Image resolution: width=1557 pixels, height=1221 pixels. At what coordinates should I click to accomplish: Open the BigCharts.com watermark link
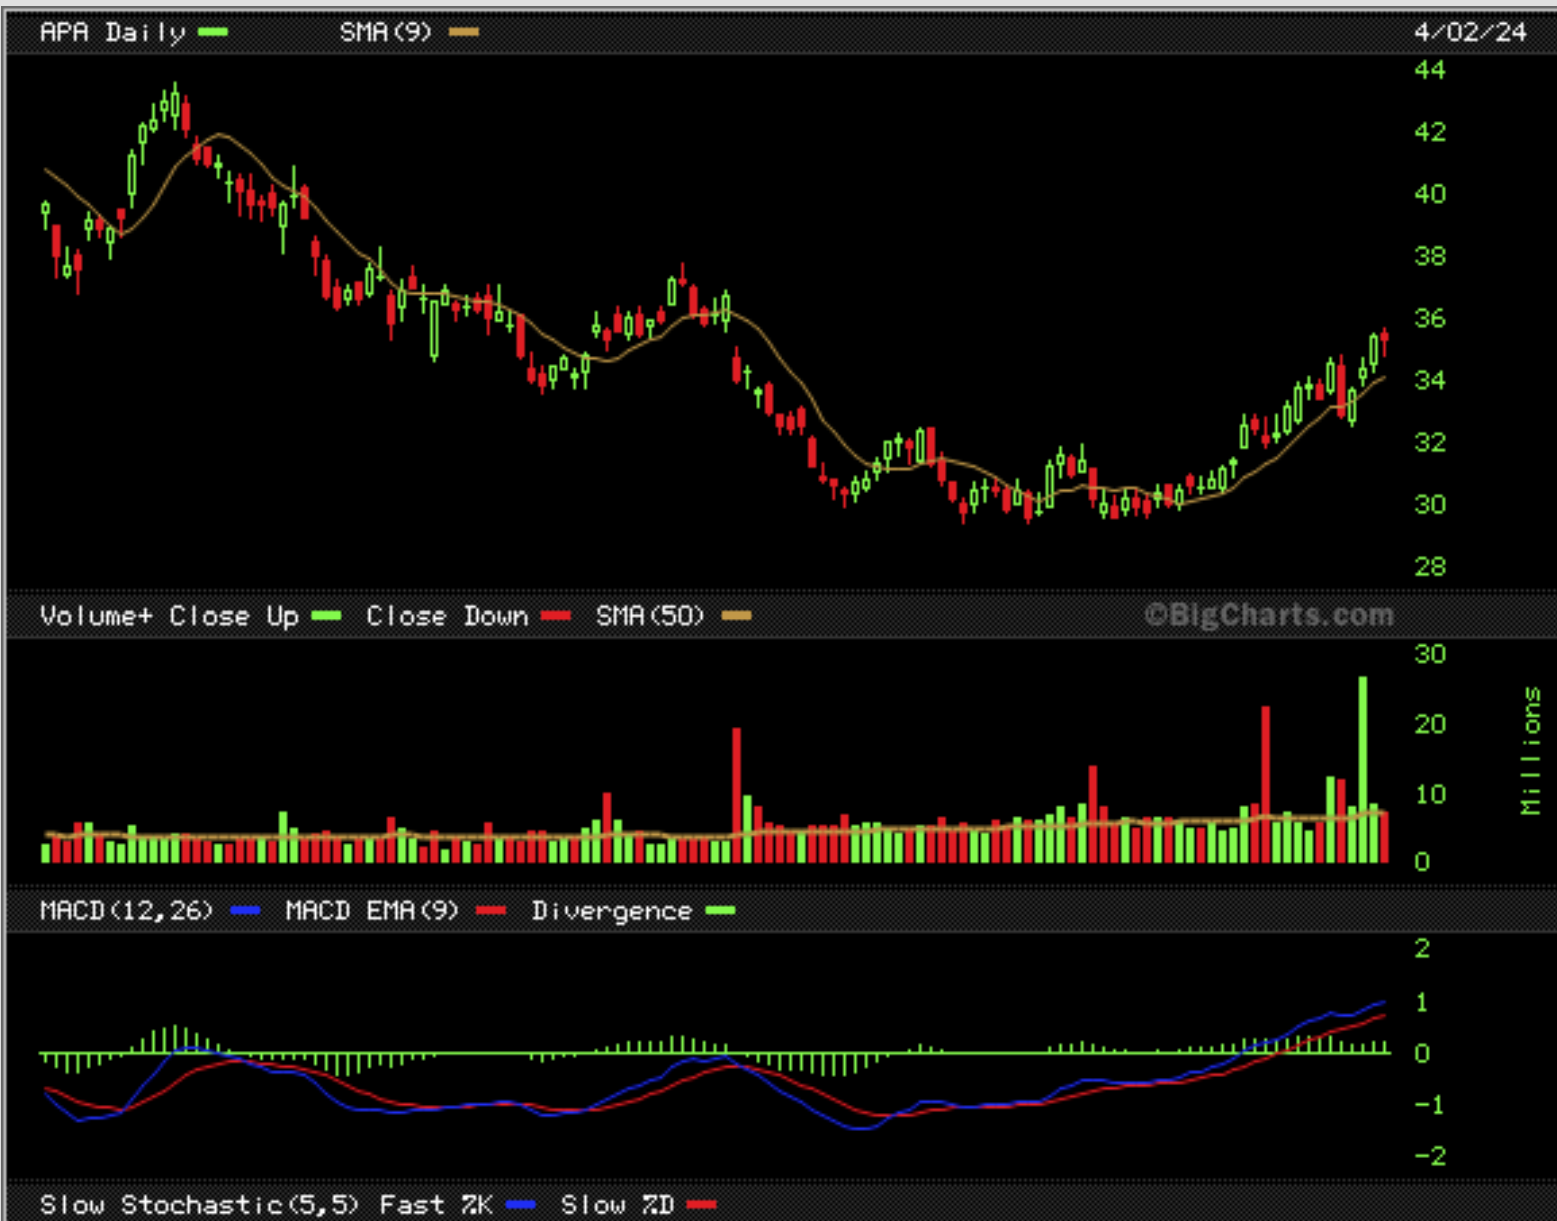[1268, 615]
